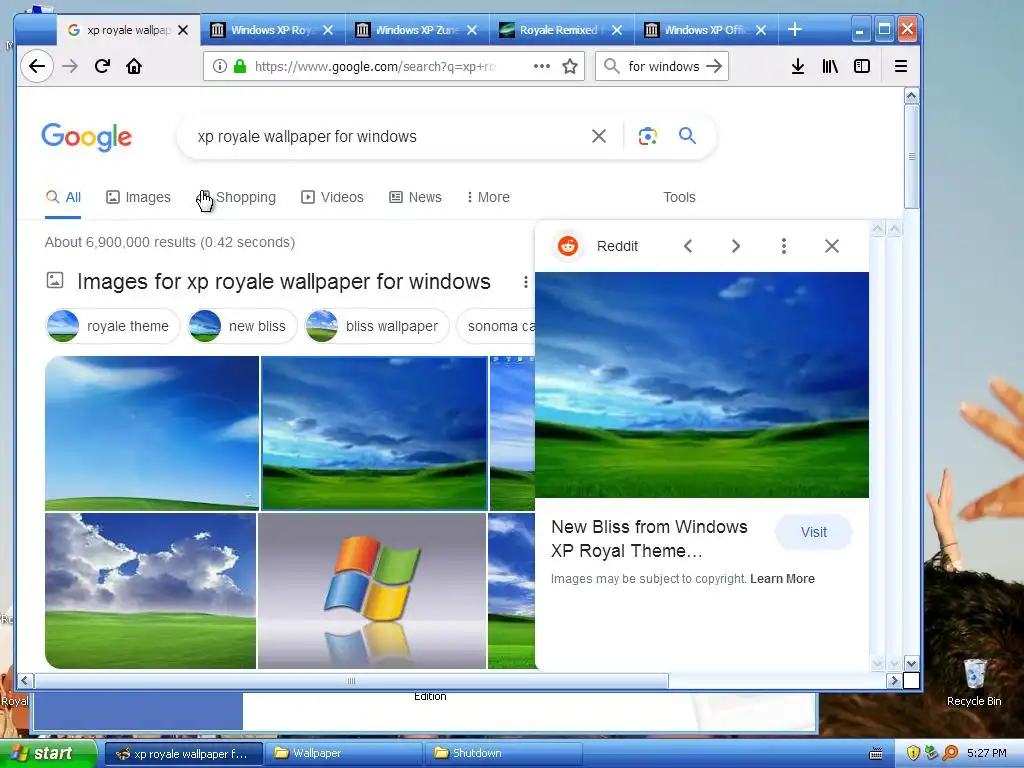Select the All results tab
1024x768 pixels.
coord(63,197)
